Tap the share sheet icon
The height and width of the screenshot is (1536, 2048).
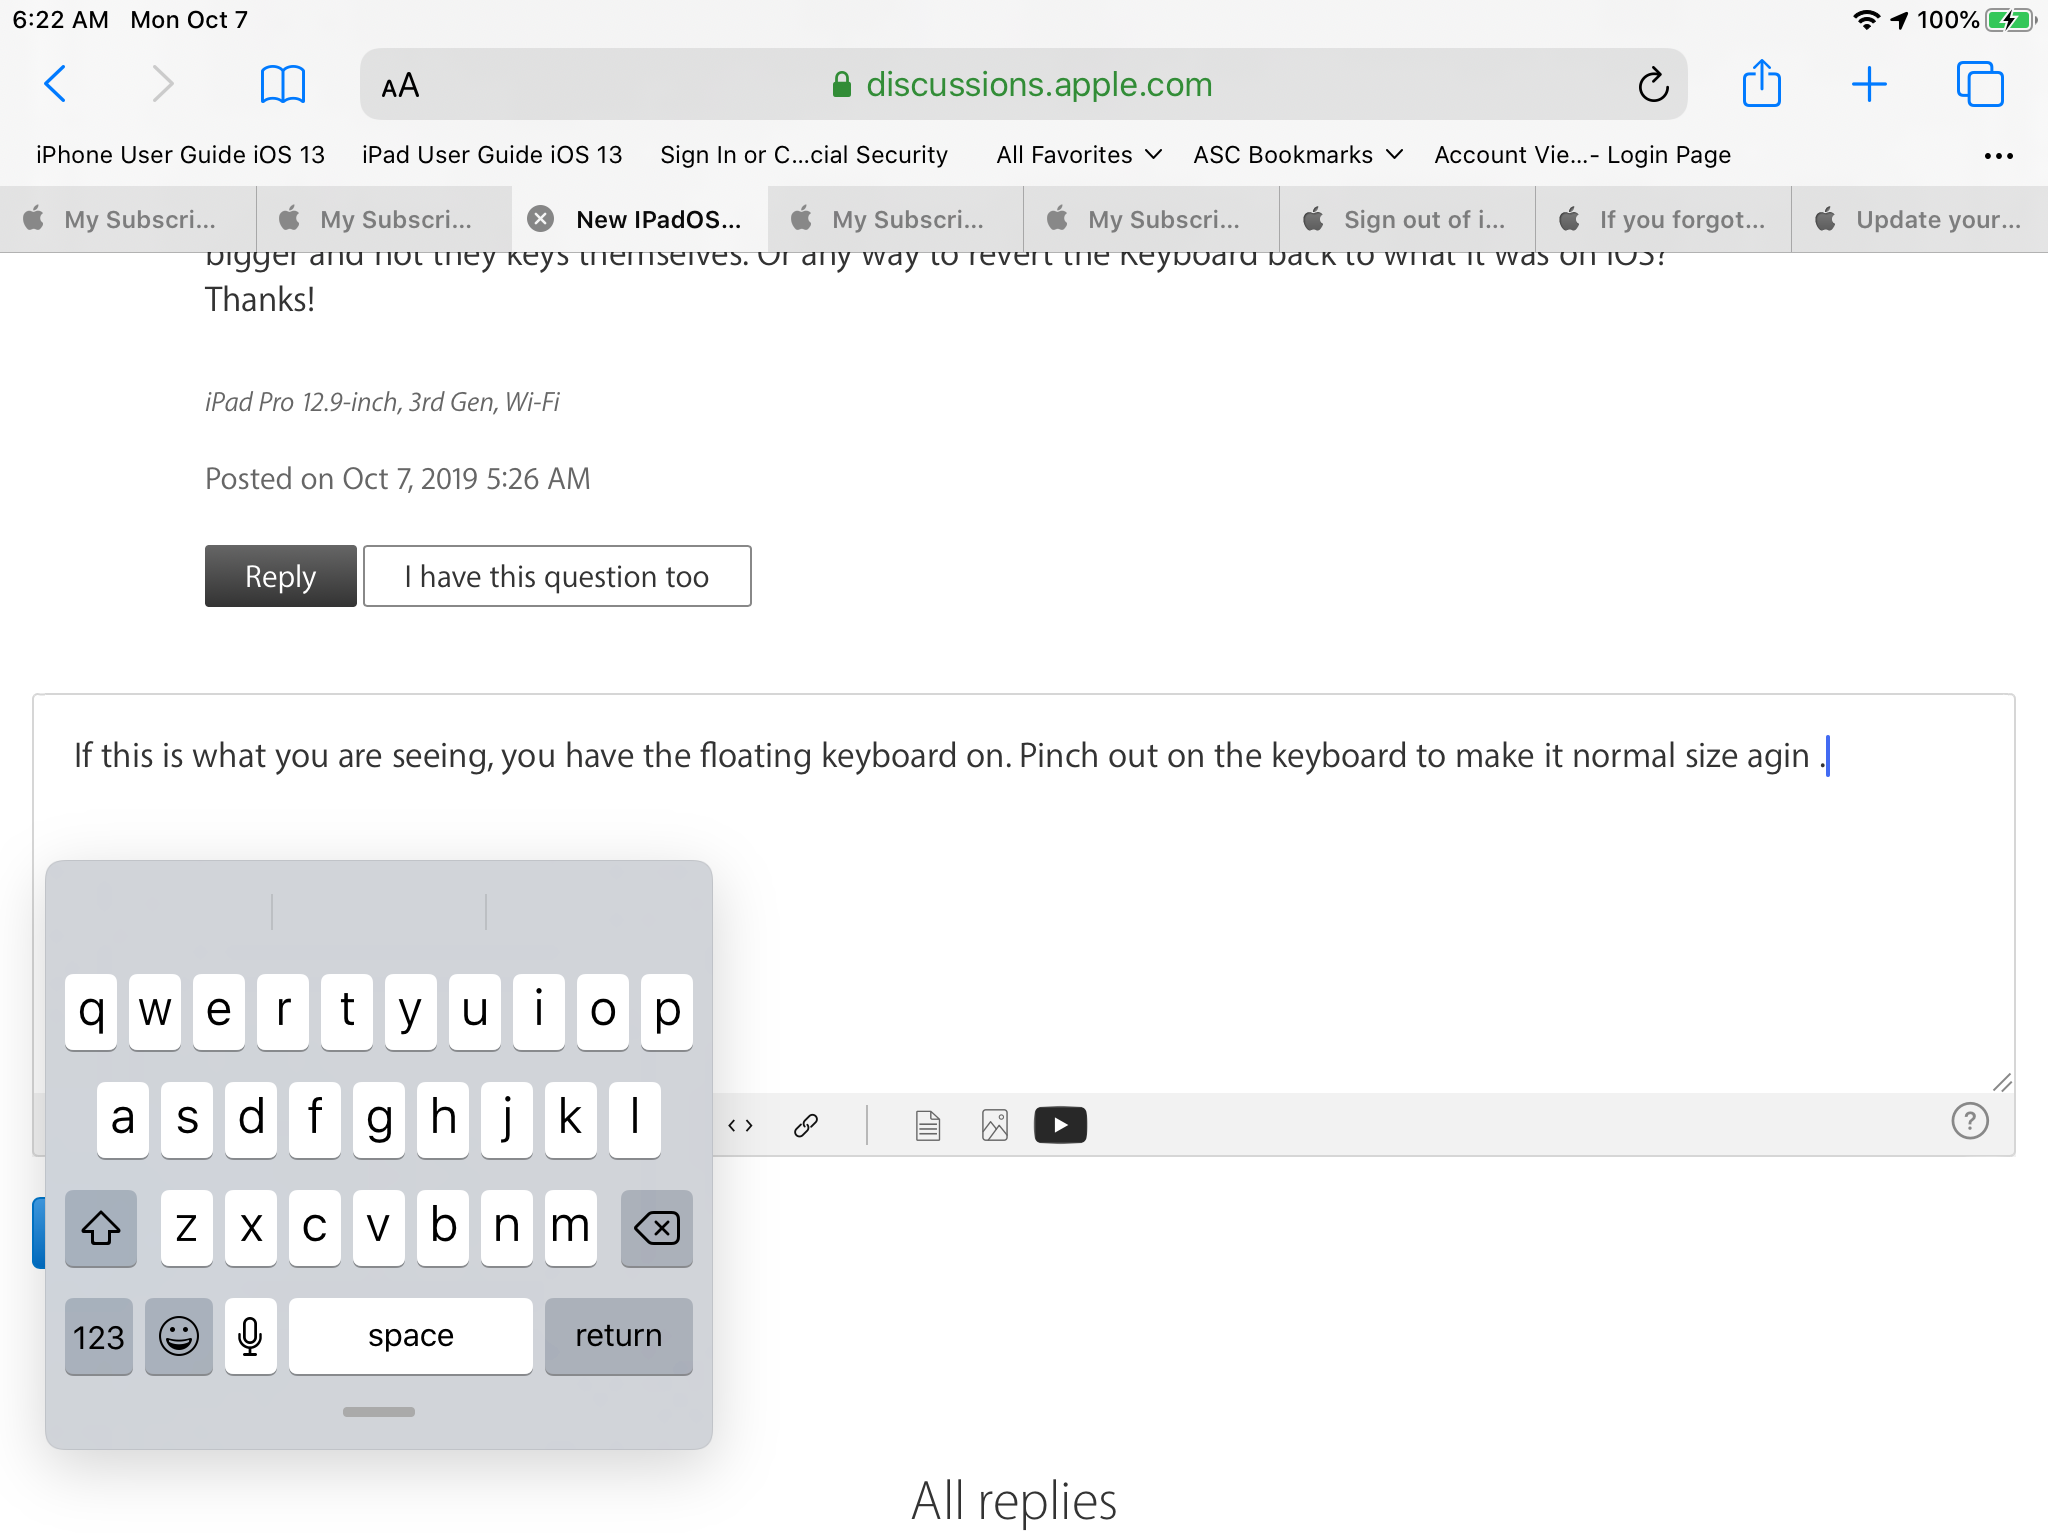pyautogui.click(x=1761, y=84)
